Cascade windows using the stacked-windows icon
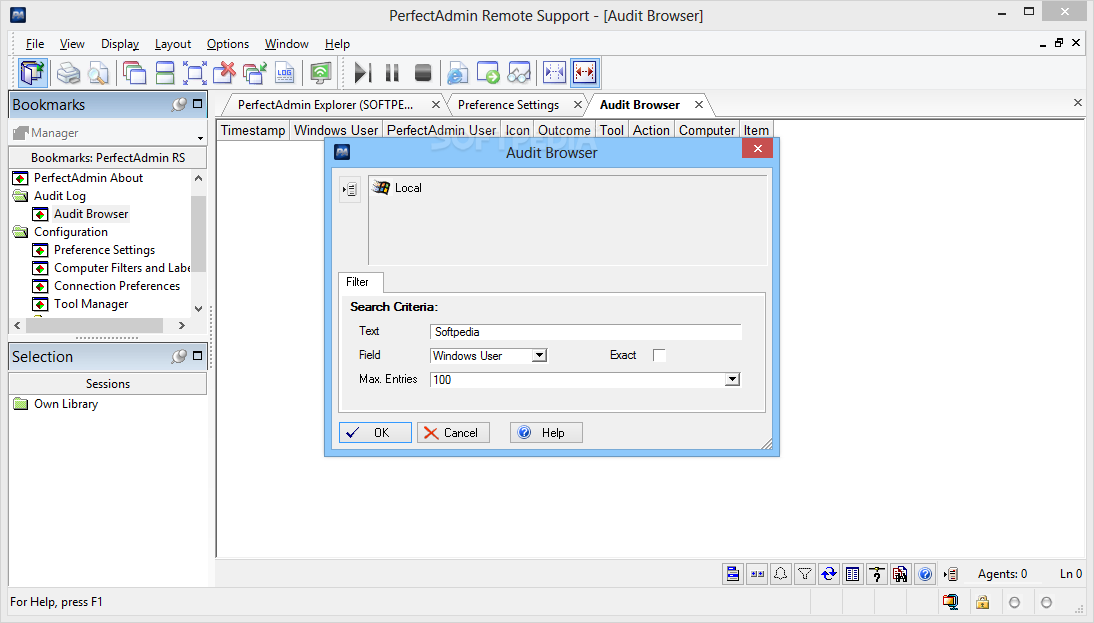 [134, 73]
